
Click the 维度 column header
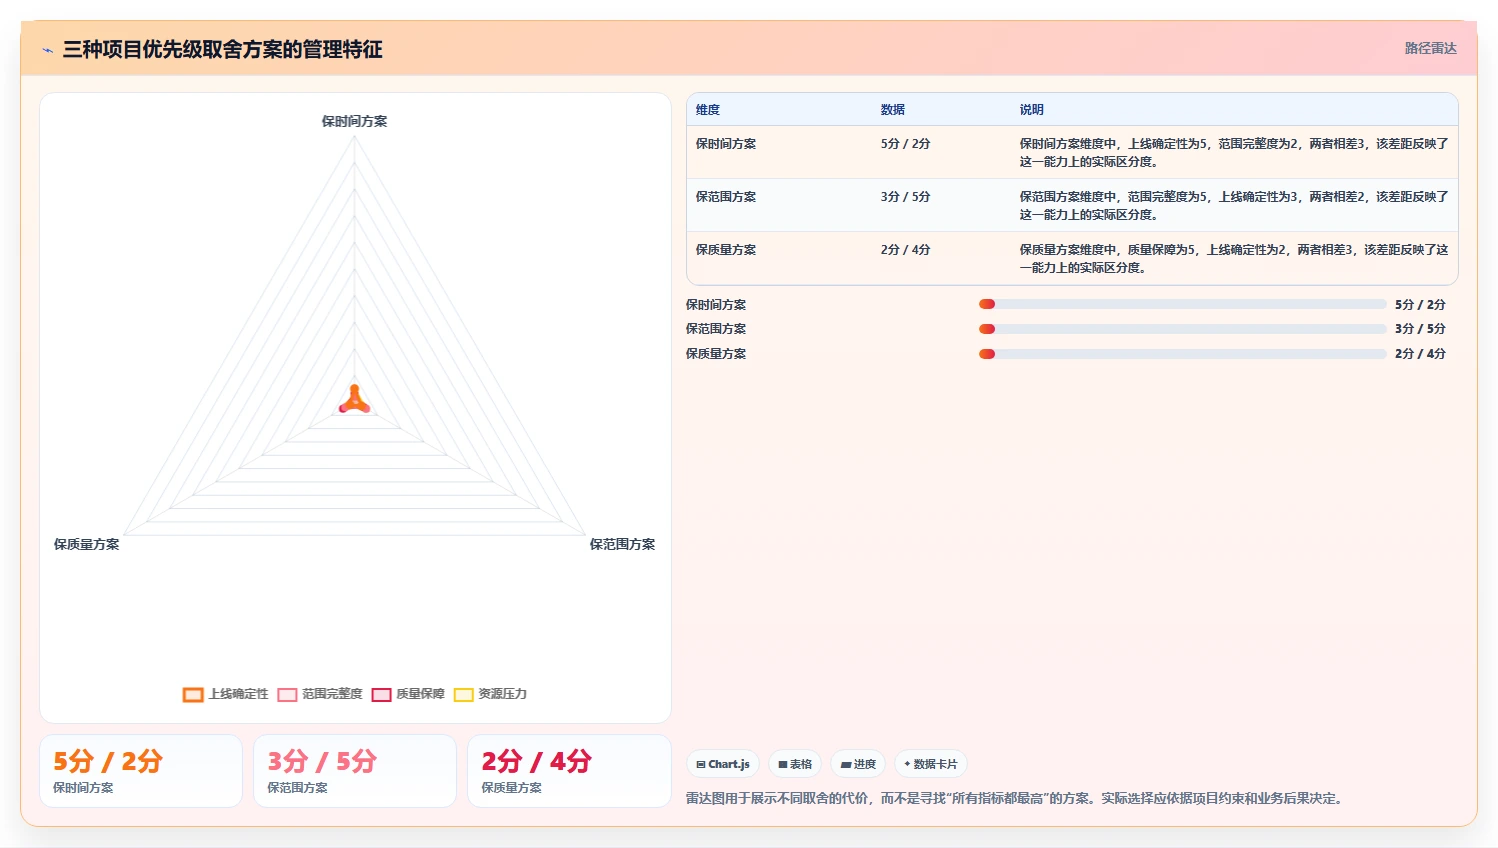[708, 110]
